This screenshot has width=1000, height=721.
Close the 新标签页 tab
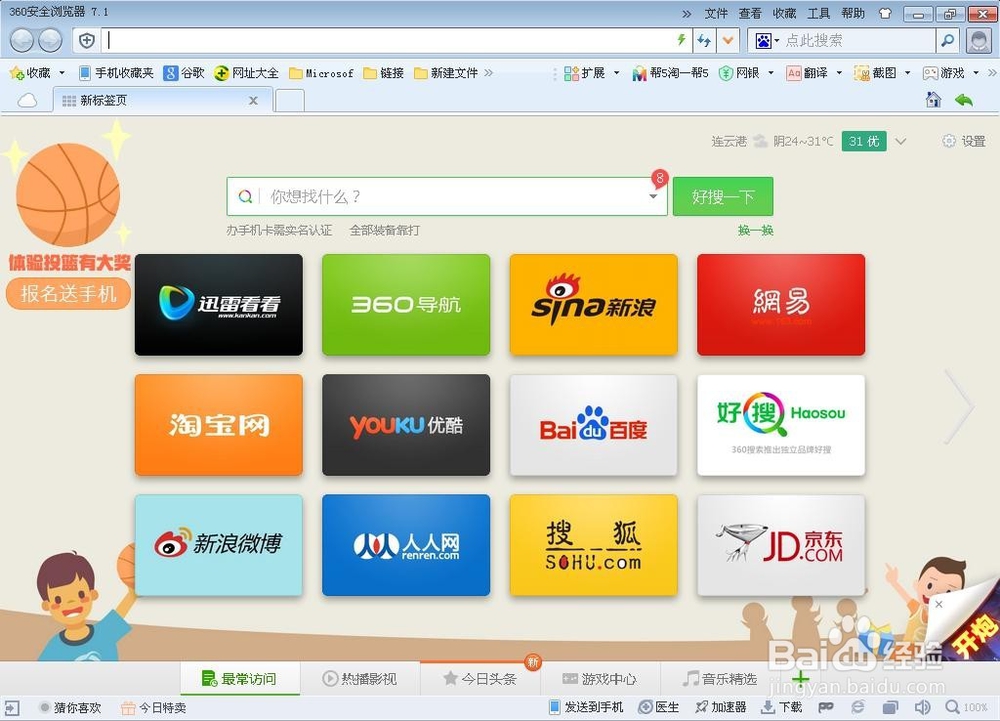pos(253,100)
